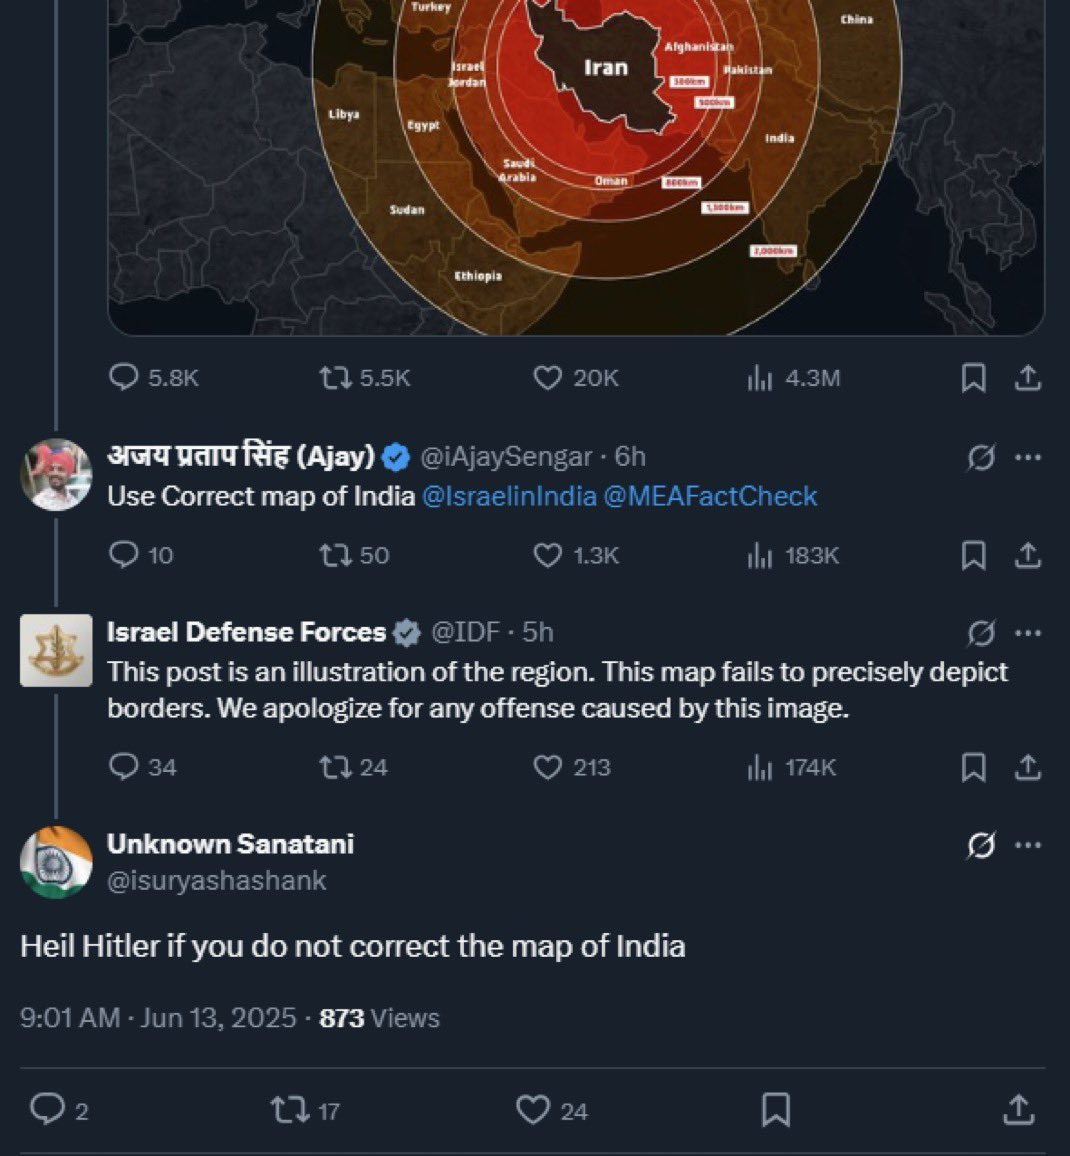Open the Iran range map image
Viewport: 1070px width, 1156px height.
pos(576,160)
